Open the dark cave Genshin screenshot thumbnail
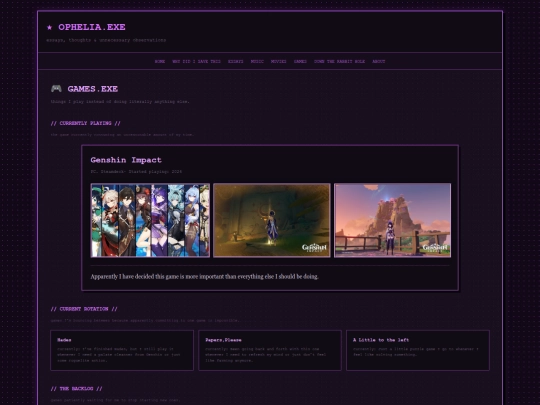This screenshot has width=540, height=405. 272,220
